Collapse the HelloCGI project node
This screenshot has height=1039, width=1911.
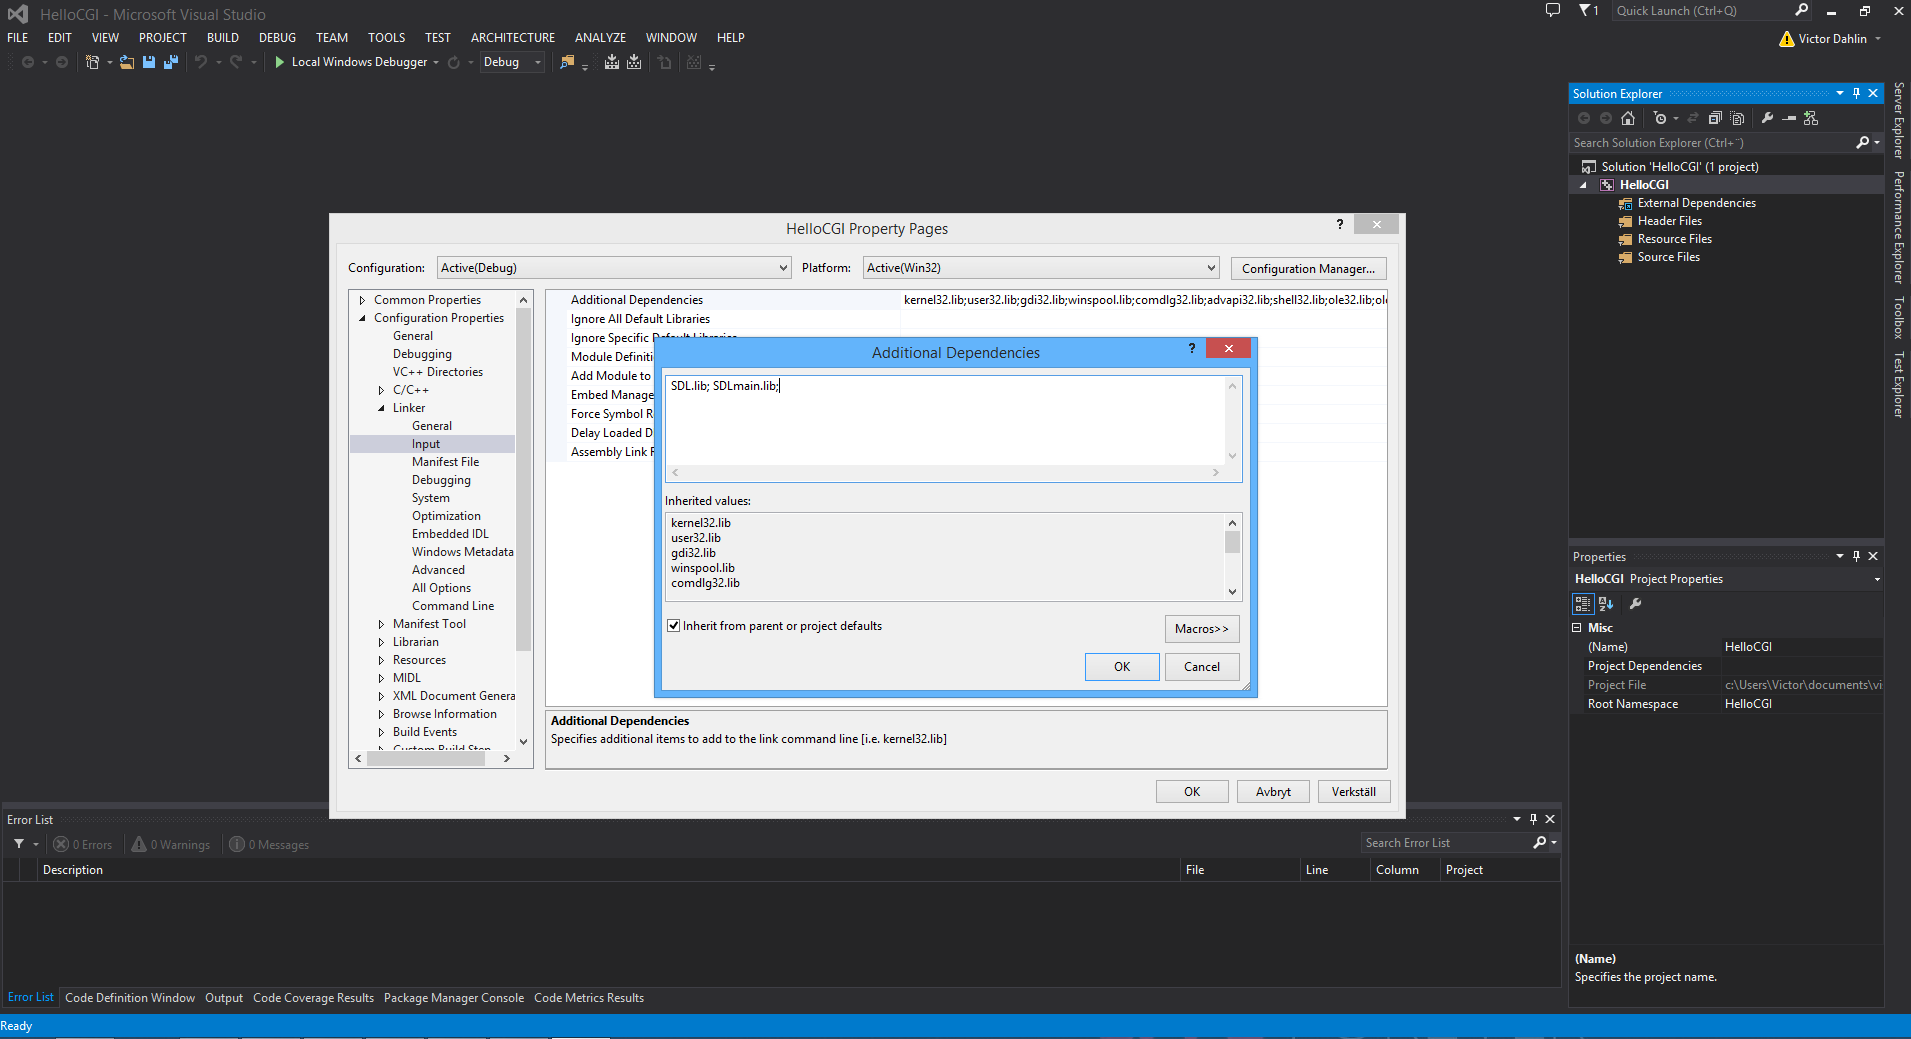pos(1584,185)
